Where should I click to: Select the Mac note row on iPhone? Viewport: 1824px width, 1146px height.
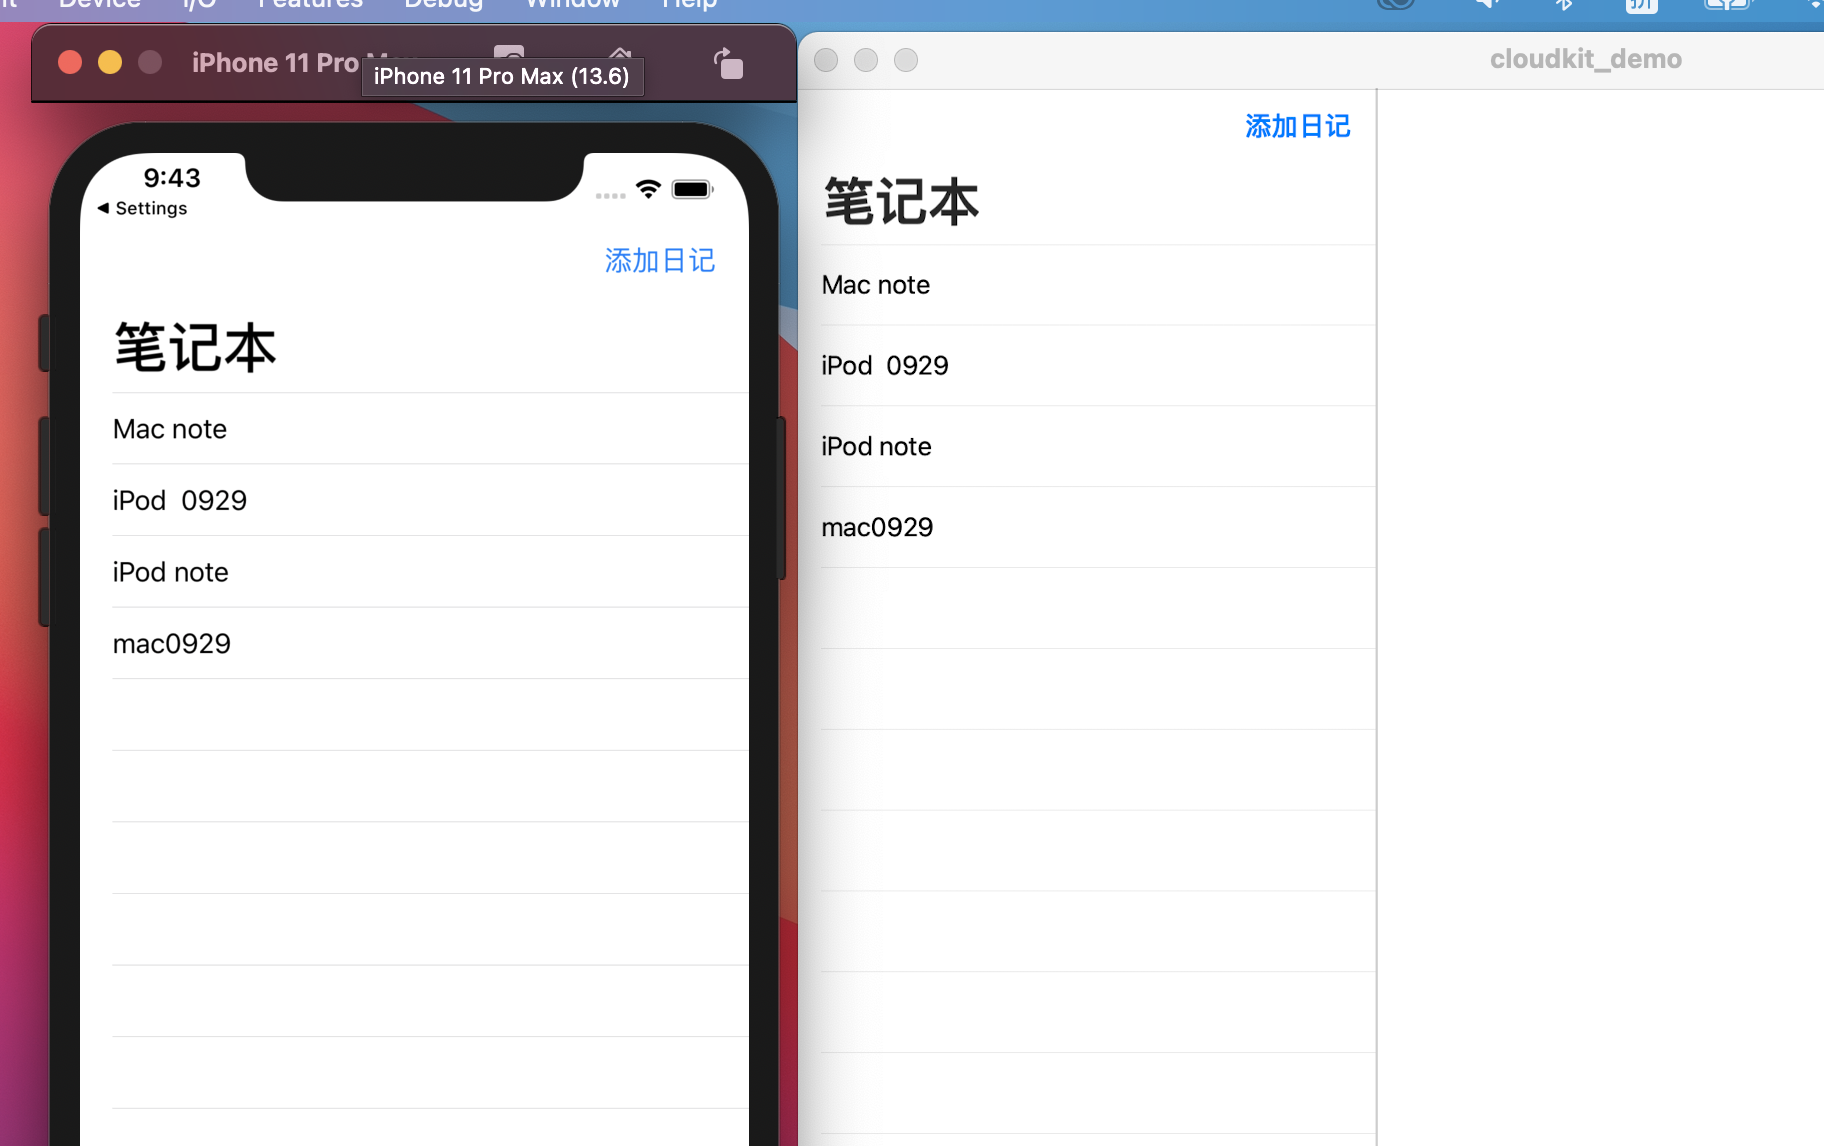(x=430, y=429)
